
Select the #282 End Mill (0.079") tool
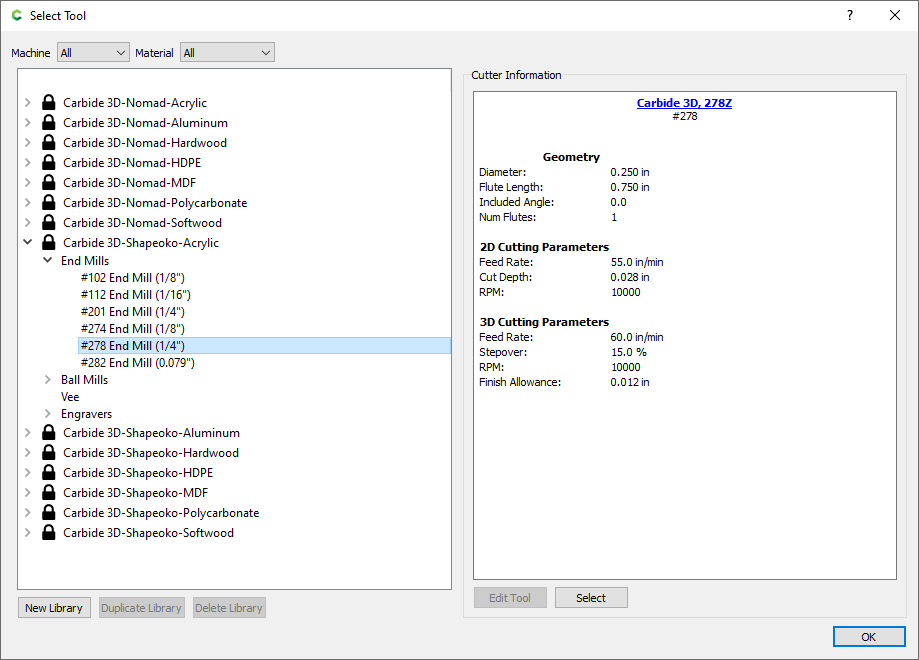point(138,363)
